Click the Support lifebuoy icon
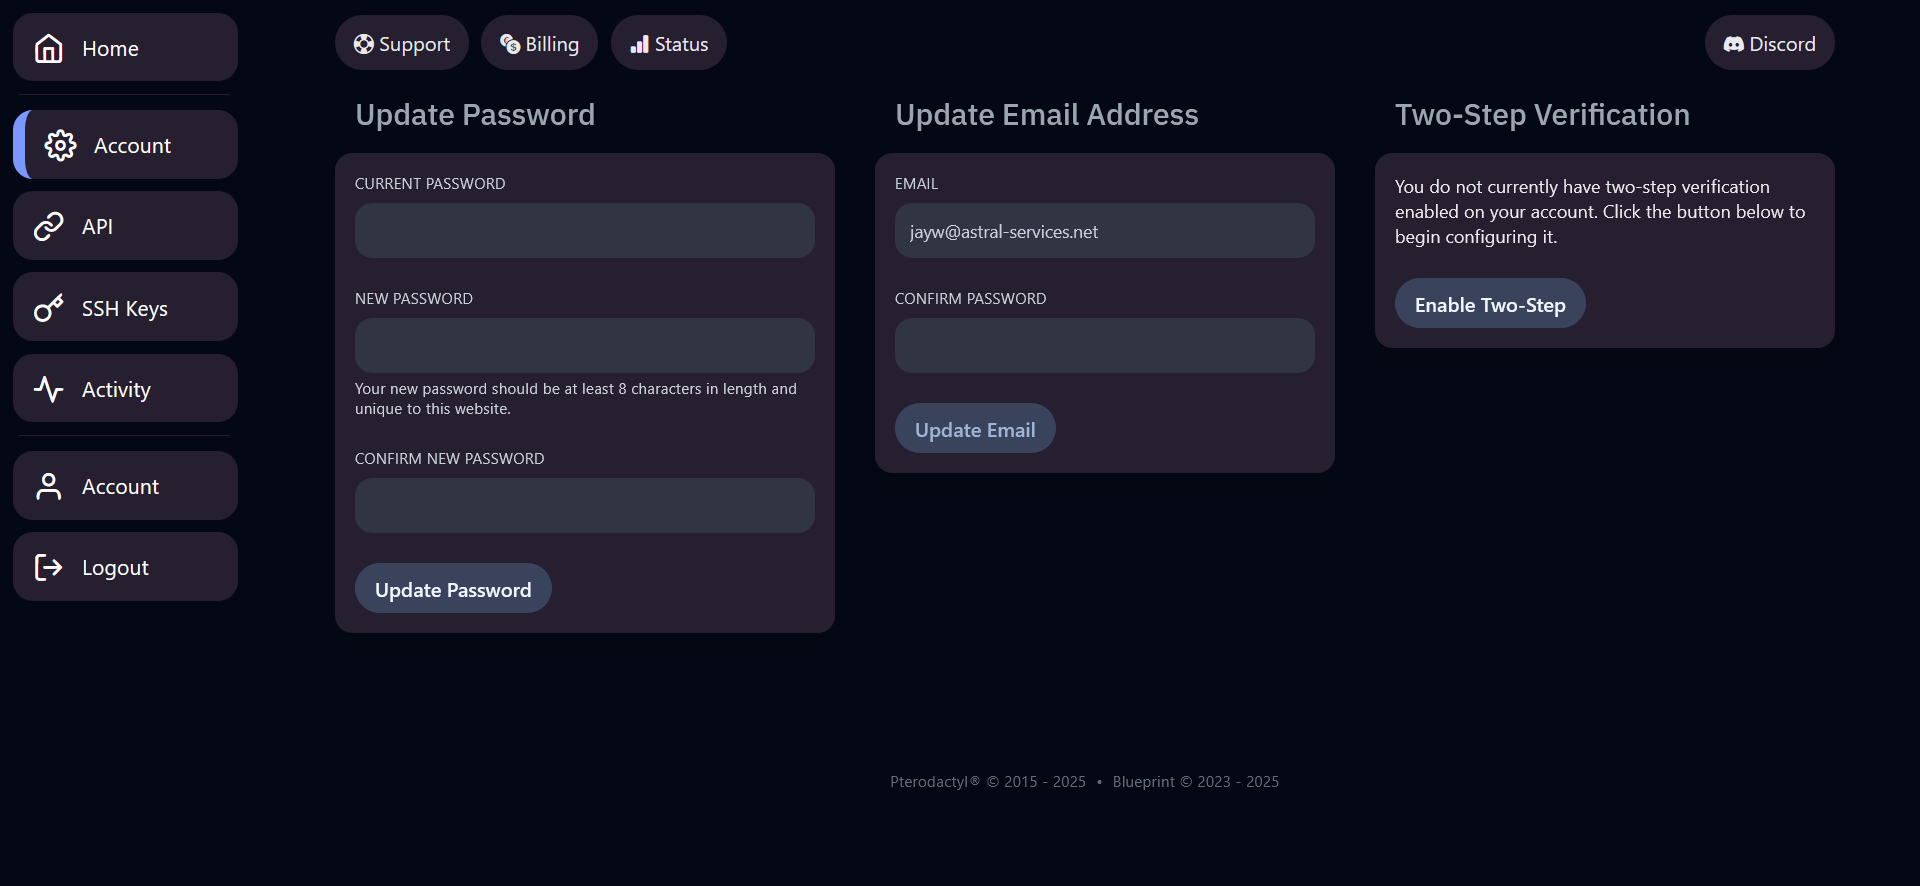This screenshot has width=1920, height=886. (x=364, y=44)
